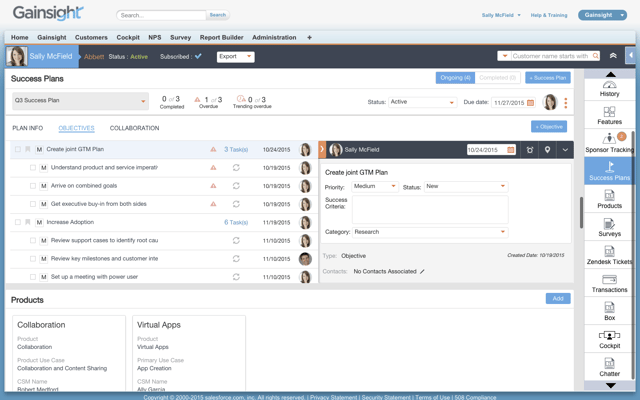The width and height of the screenshot is (640, 400).
Task: Click the customer search magnifier icon
Action: click(x=596, y=56)
